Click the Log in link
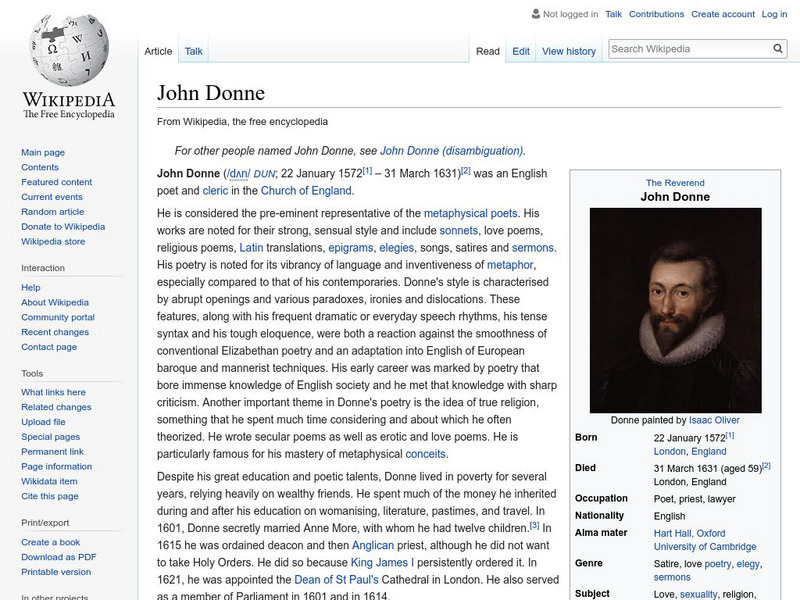The height and width of the screenshot is (600, 800). pyautogui.click(x=774, y=14)
